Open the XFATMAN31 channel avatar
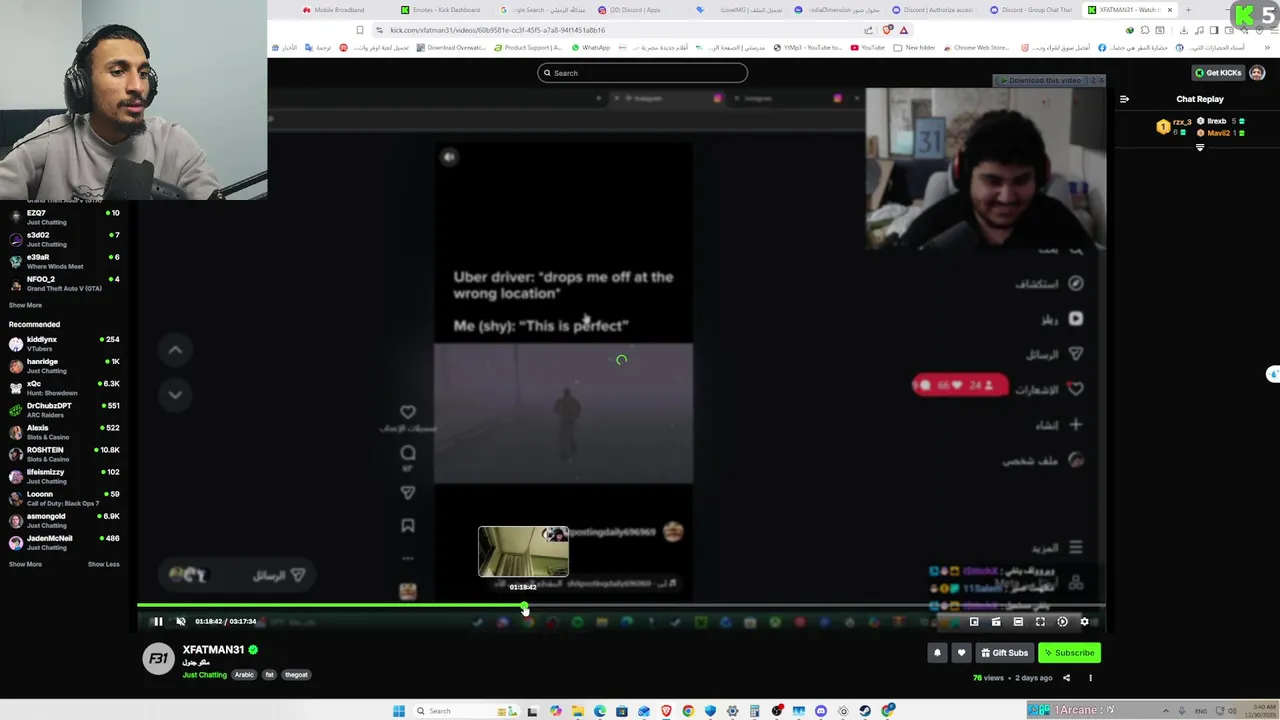Screen dimensions: 1280x720 tap(158, 659)
